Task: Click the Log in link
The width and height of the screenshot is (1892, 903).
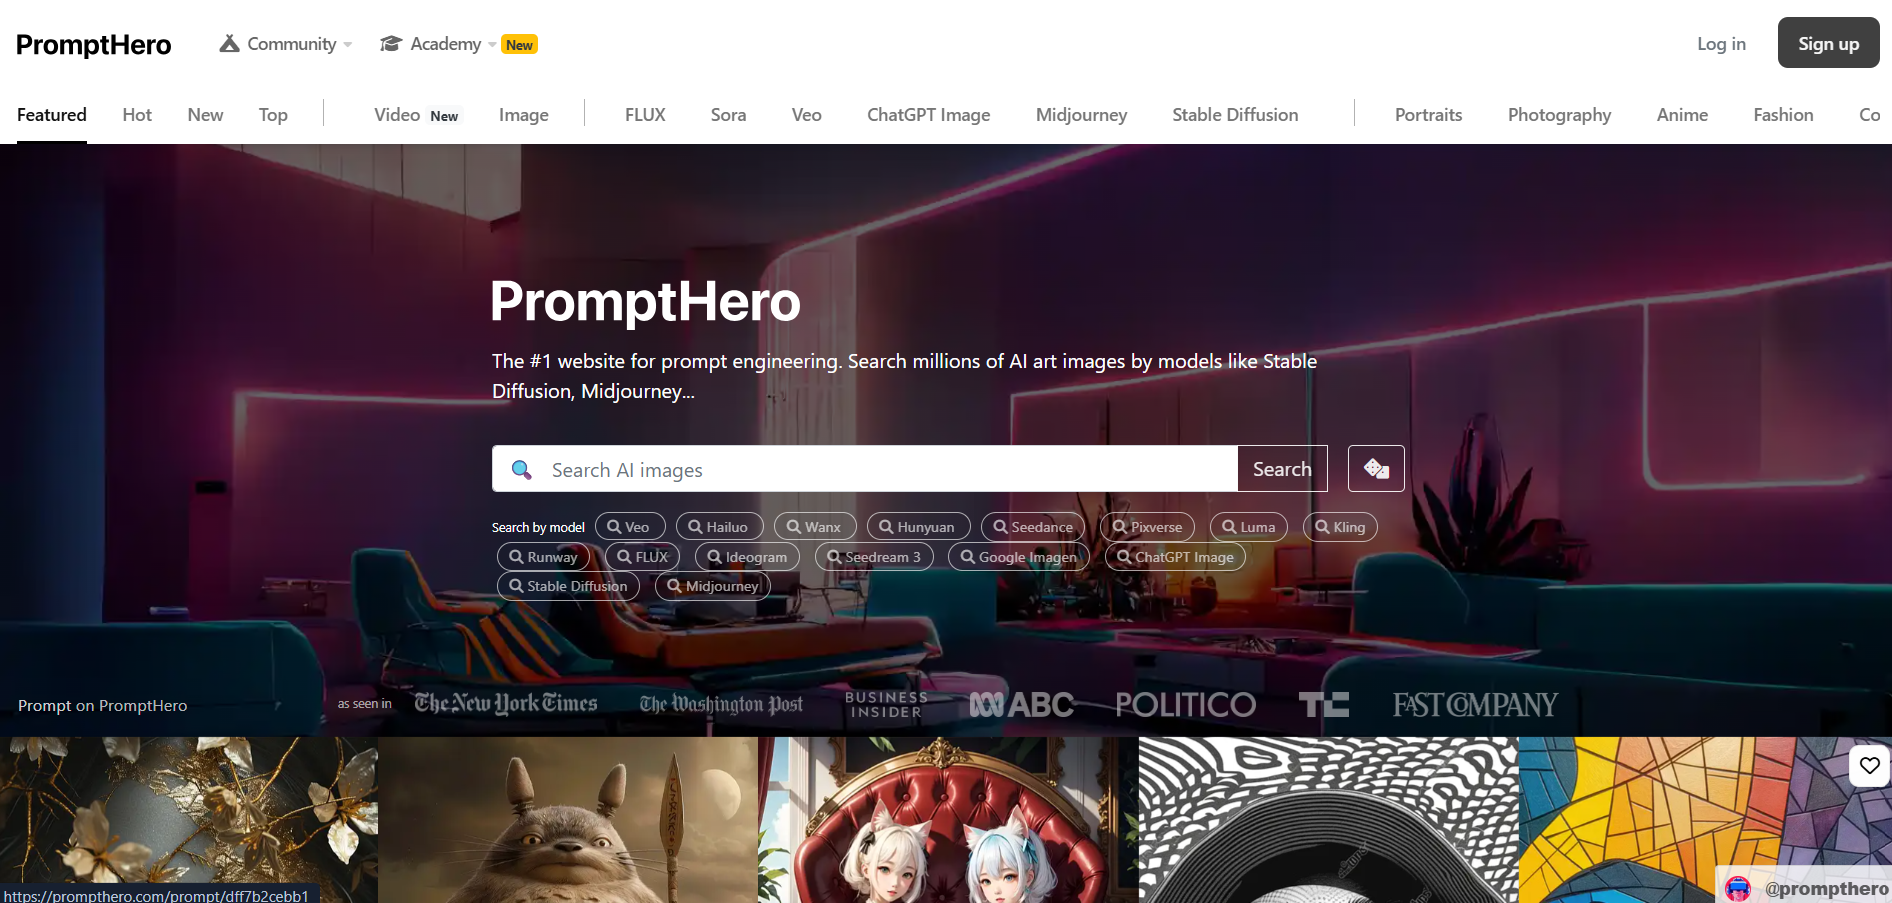Action: (1721, 44)
